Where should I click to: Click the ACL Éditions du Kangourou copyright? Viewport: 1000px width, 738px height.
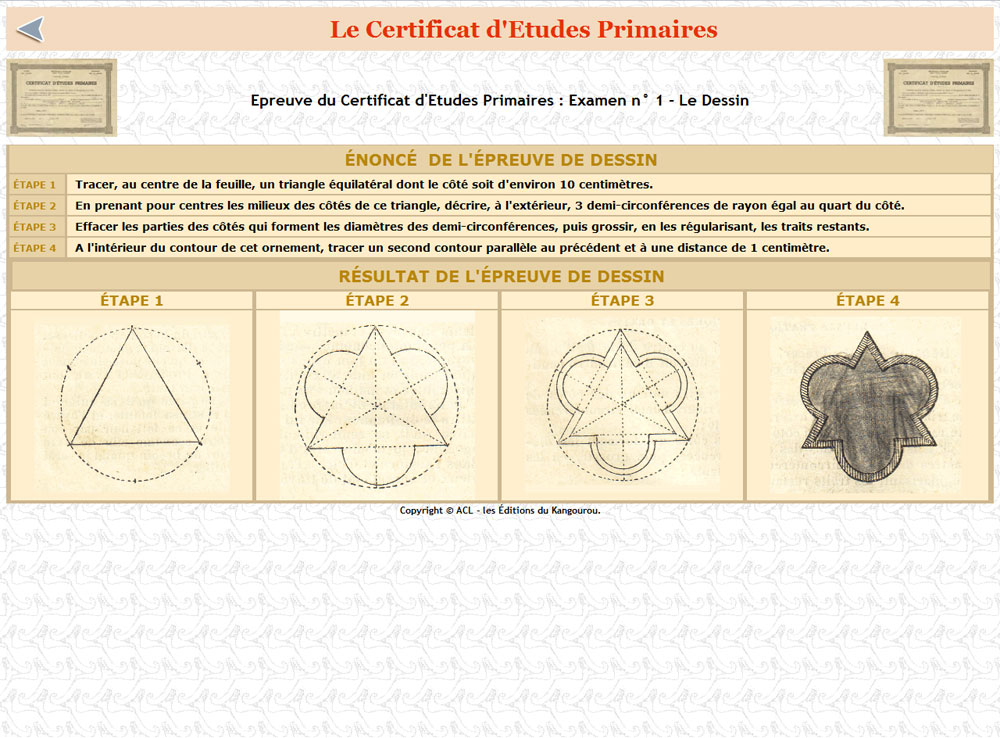500,511
